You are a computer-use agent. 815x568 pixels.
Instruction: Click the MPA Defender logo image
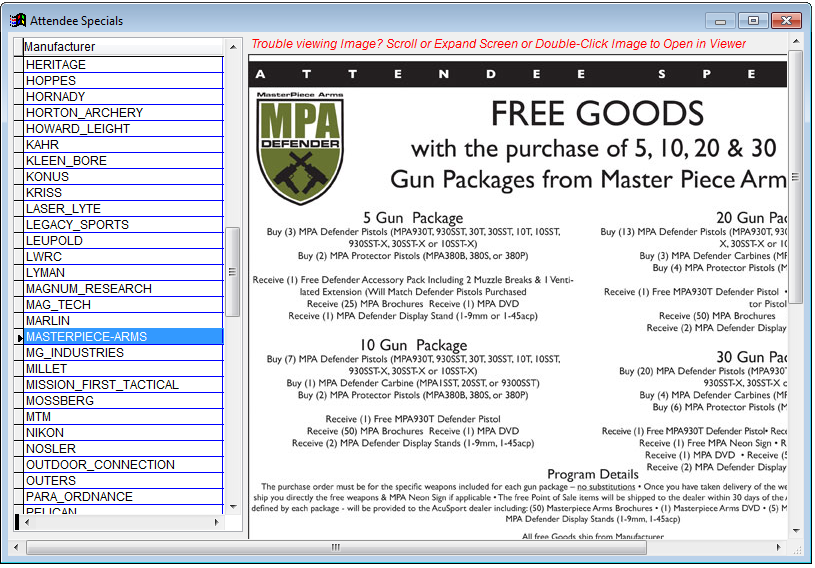[300, 148]
